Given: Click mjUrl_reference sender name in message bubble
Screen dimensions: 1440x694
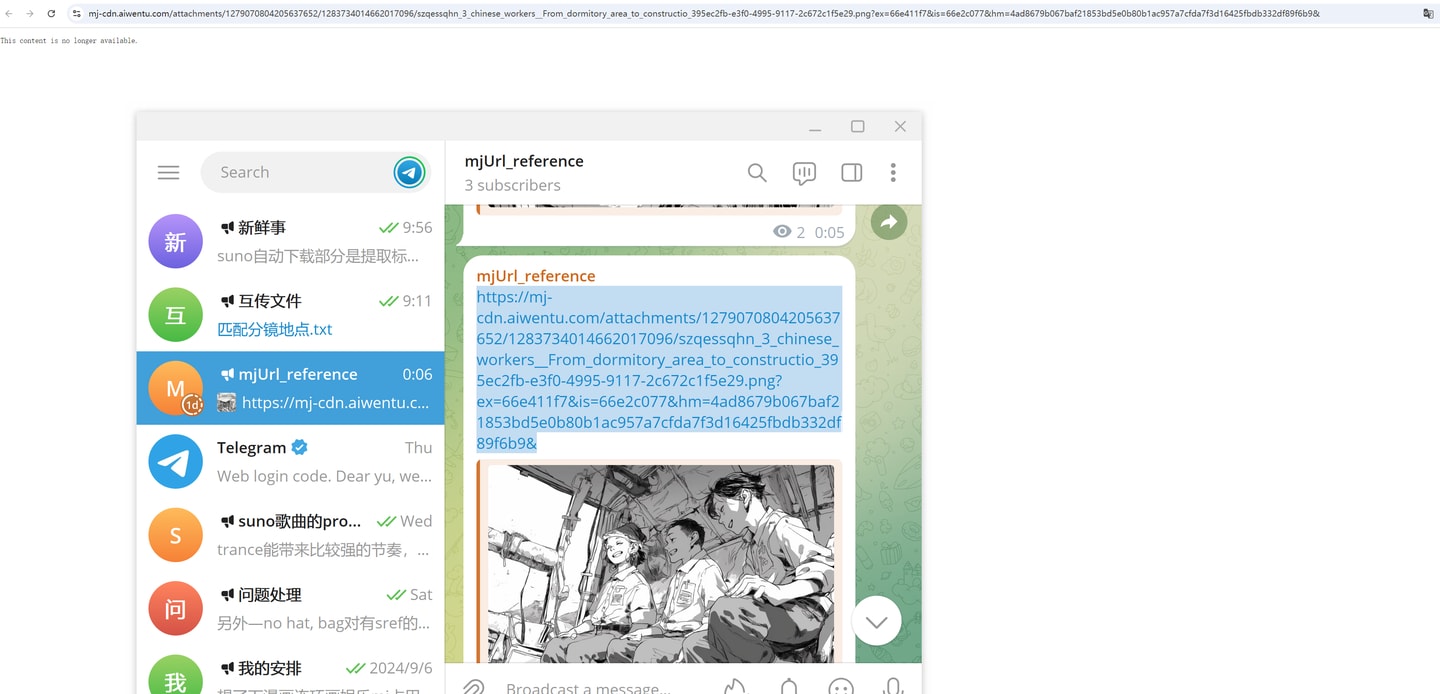Looking at the screenshot, I should click(536, 276).
